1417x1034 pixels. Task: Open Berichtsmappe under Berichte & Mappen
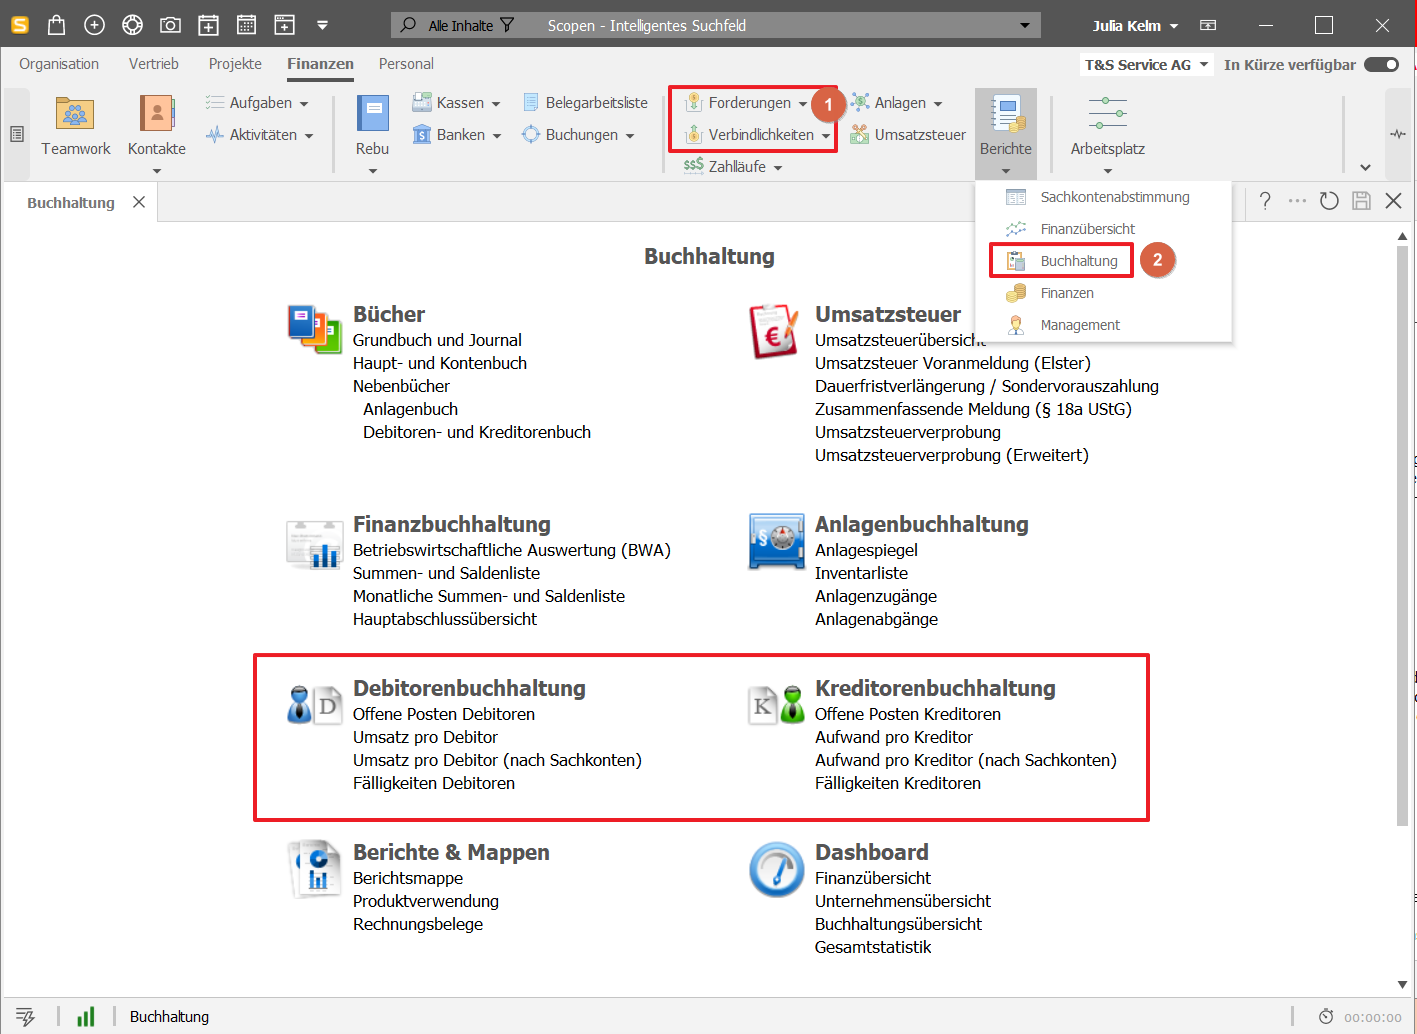pos(408,878)
